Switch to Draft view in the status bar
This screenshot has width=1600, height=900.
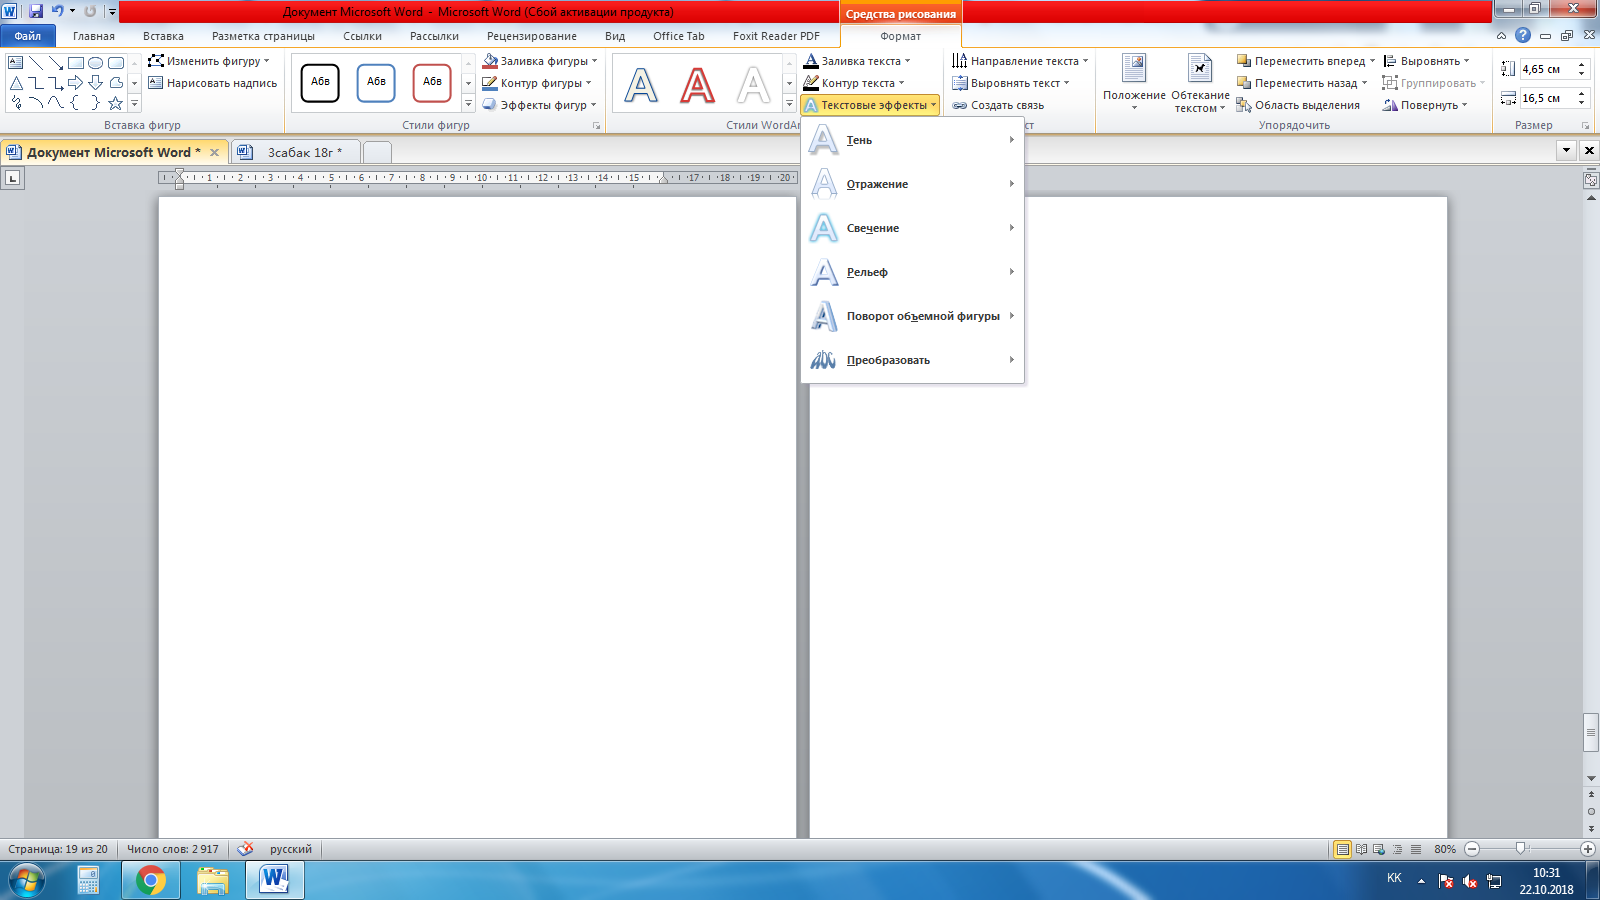(1415, 849)
